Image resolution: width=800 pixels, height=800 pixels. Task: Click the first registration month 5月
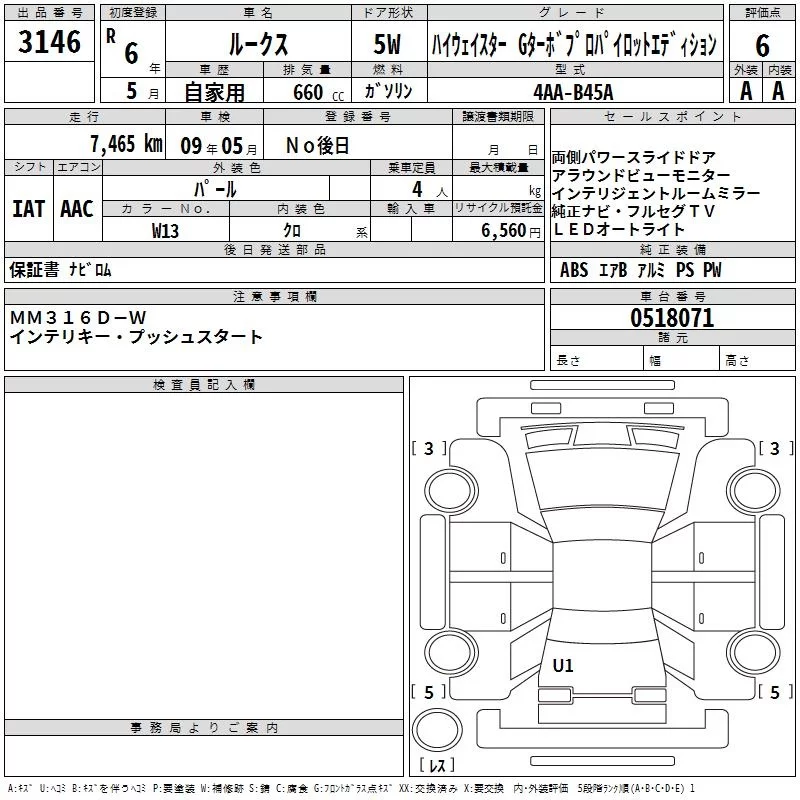[x=143, y=91]
